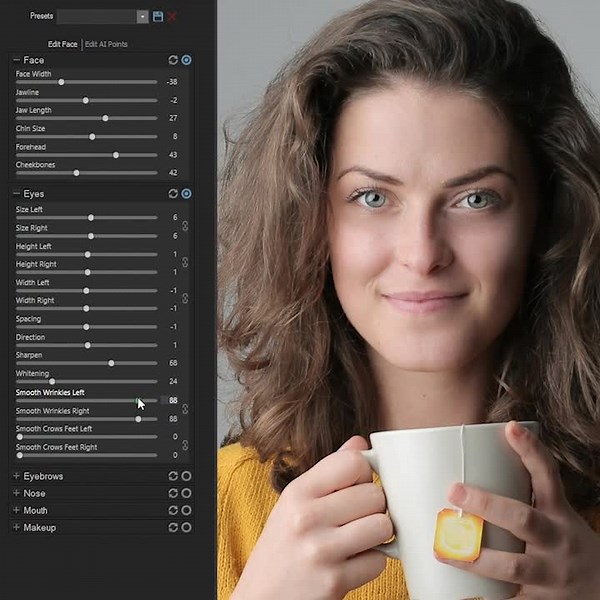Click the Whitening value 24
This screenshot has width=600, height=600.
(173, 381)
